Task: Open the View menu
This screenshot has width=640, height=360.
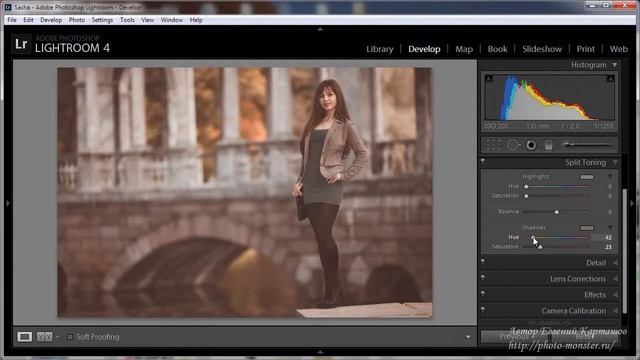Action: tap(148, 20)
